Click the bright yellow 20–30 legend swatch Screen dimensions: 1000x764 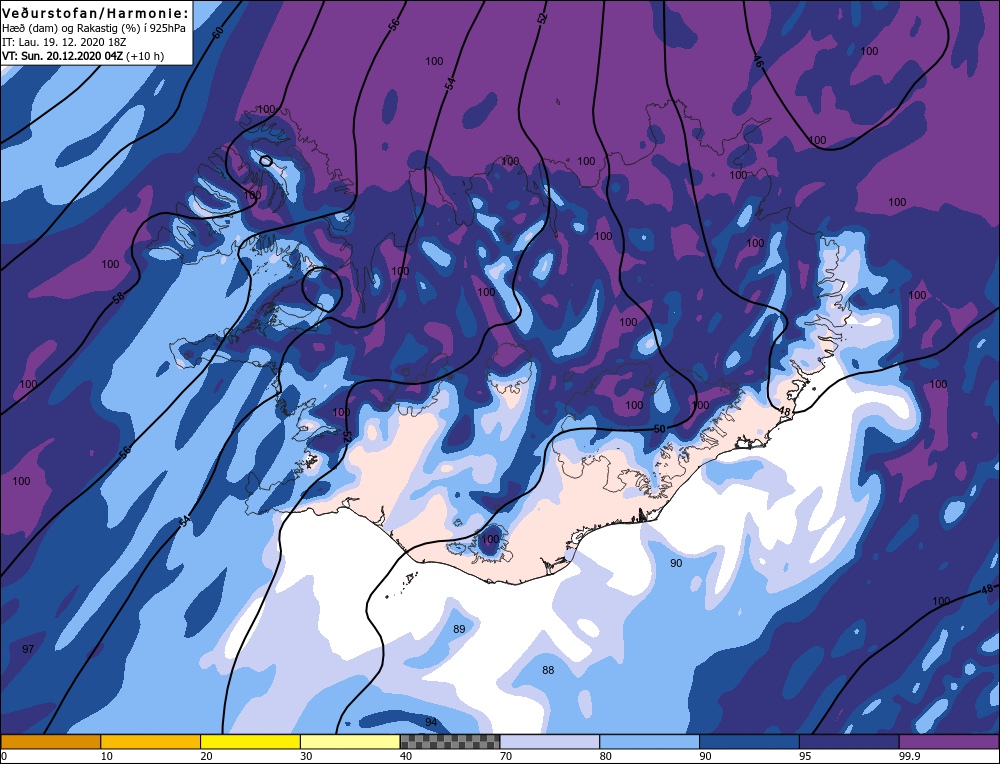[x=250, y=741]
